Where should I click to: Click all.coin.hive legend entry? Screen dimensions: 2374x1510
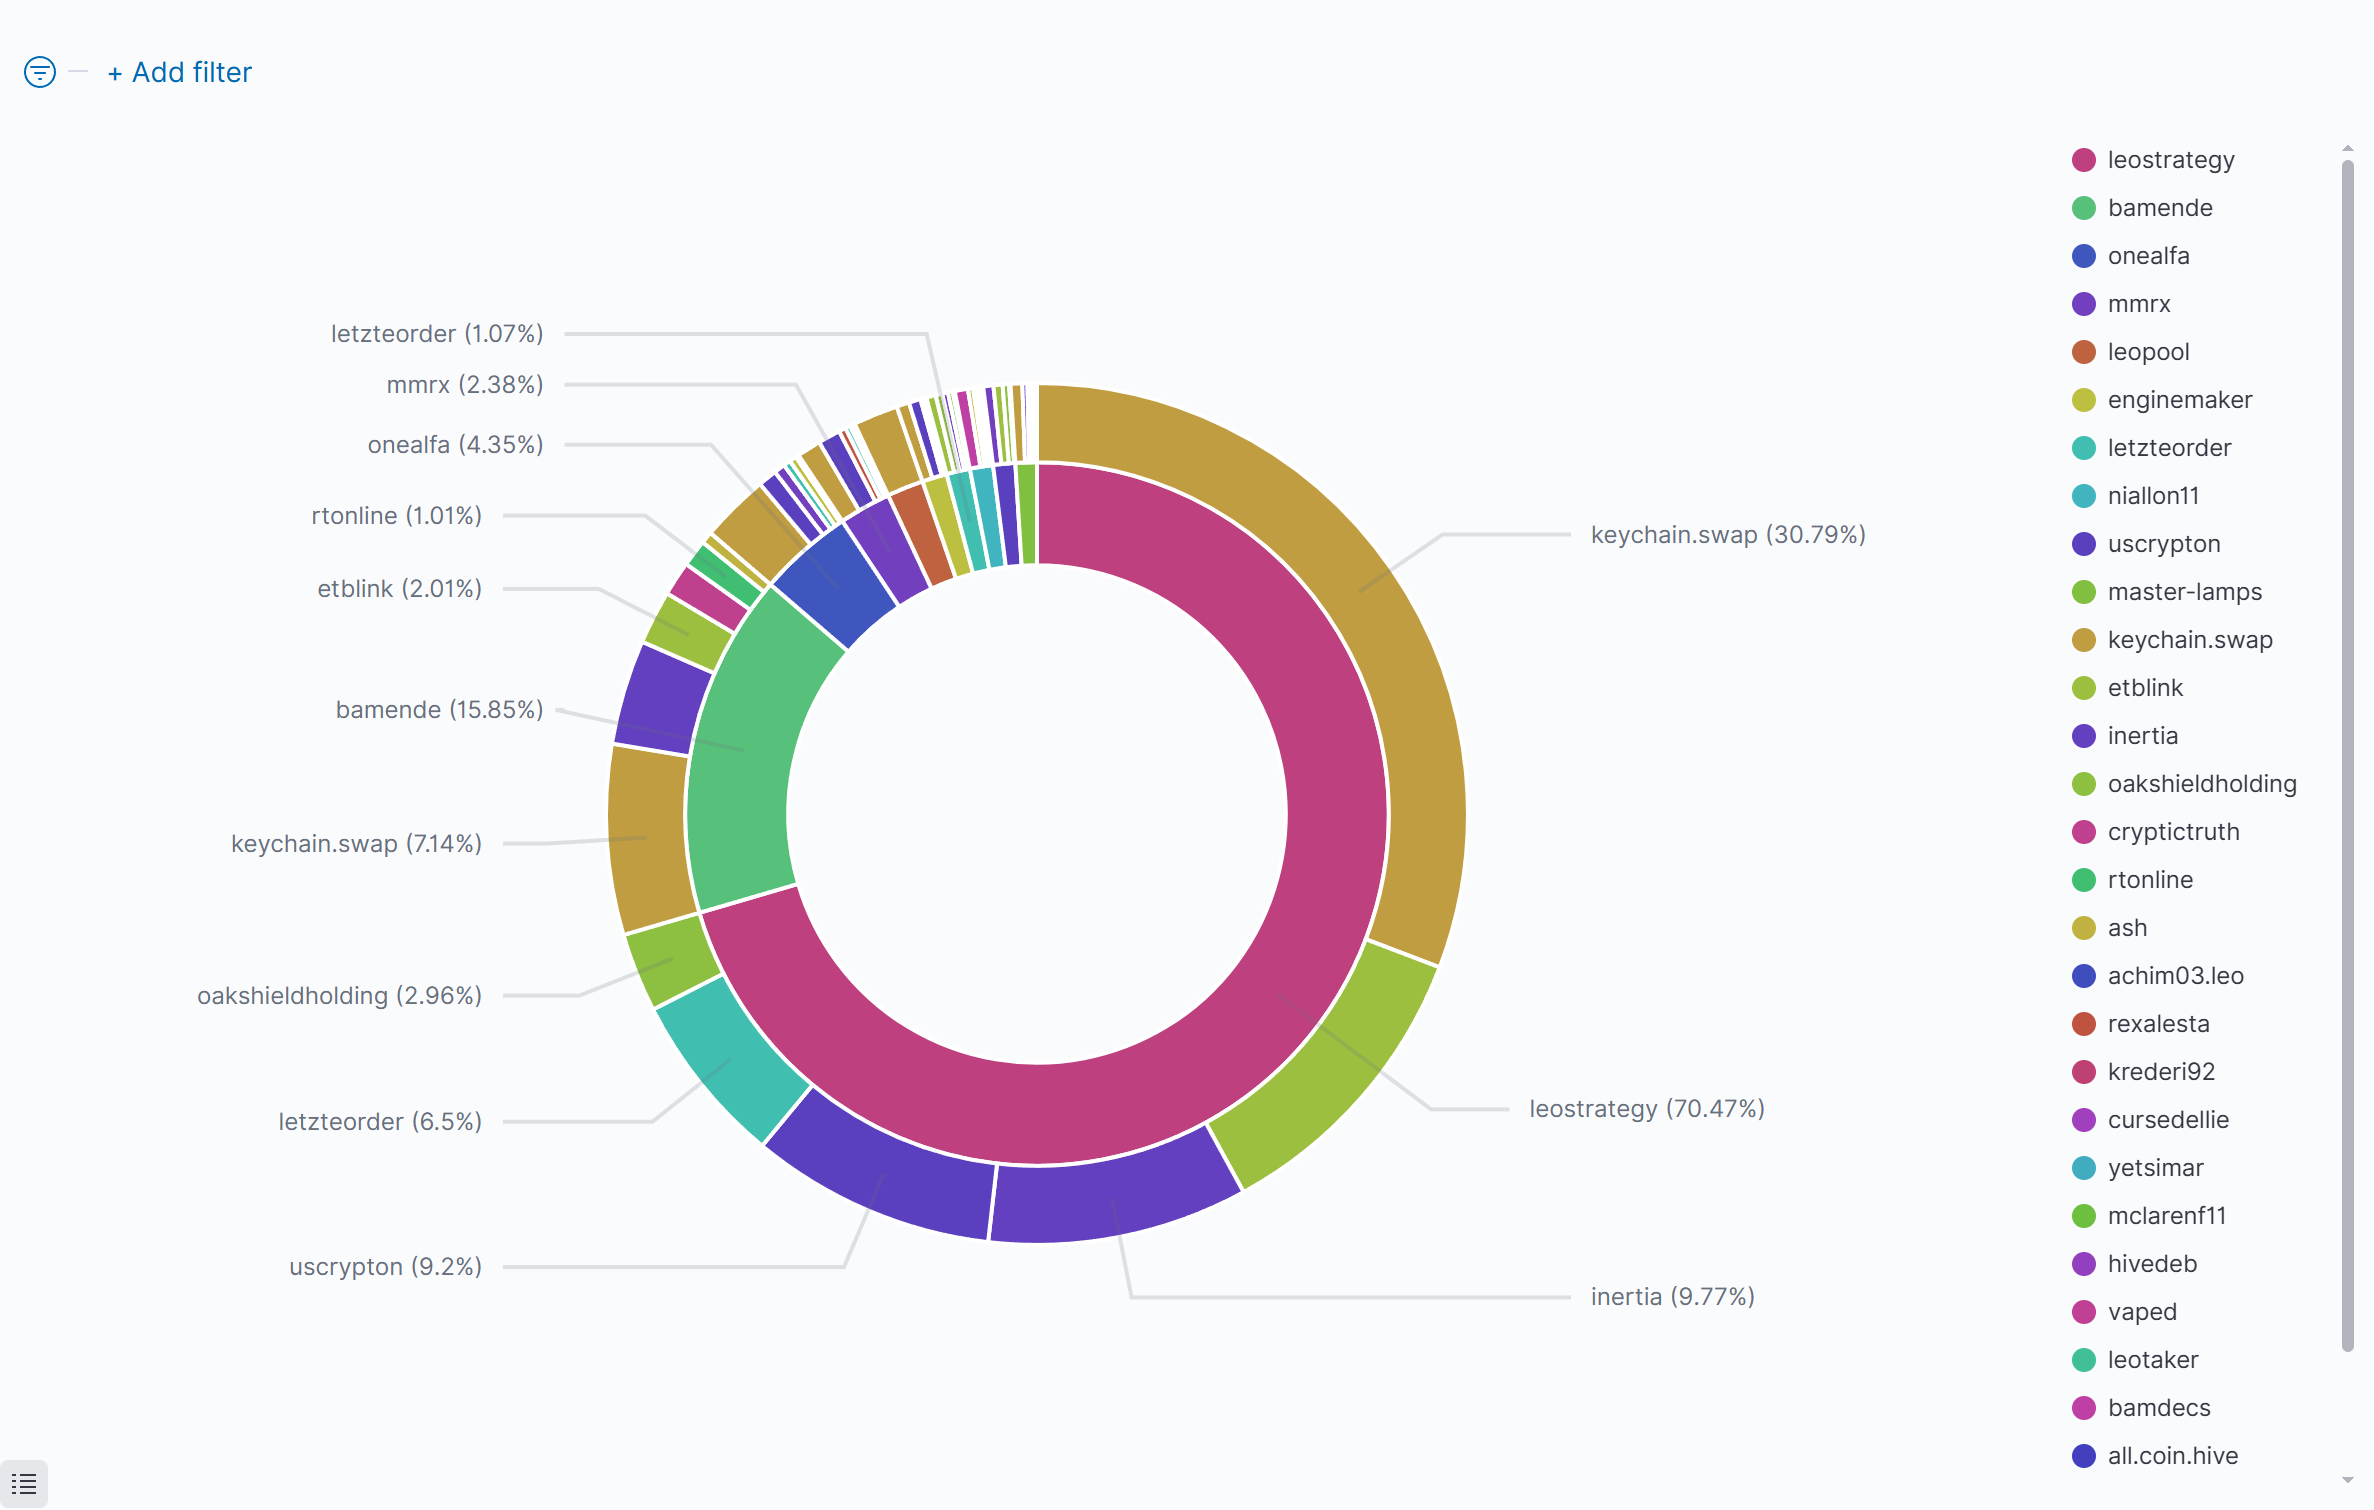(x=2172, y=1456)
